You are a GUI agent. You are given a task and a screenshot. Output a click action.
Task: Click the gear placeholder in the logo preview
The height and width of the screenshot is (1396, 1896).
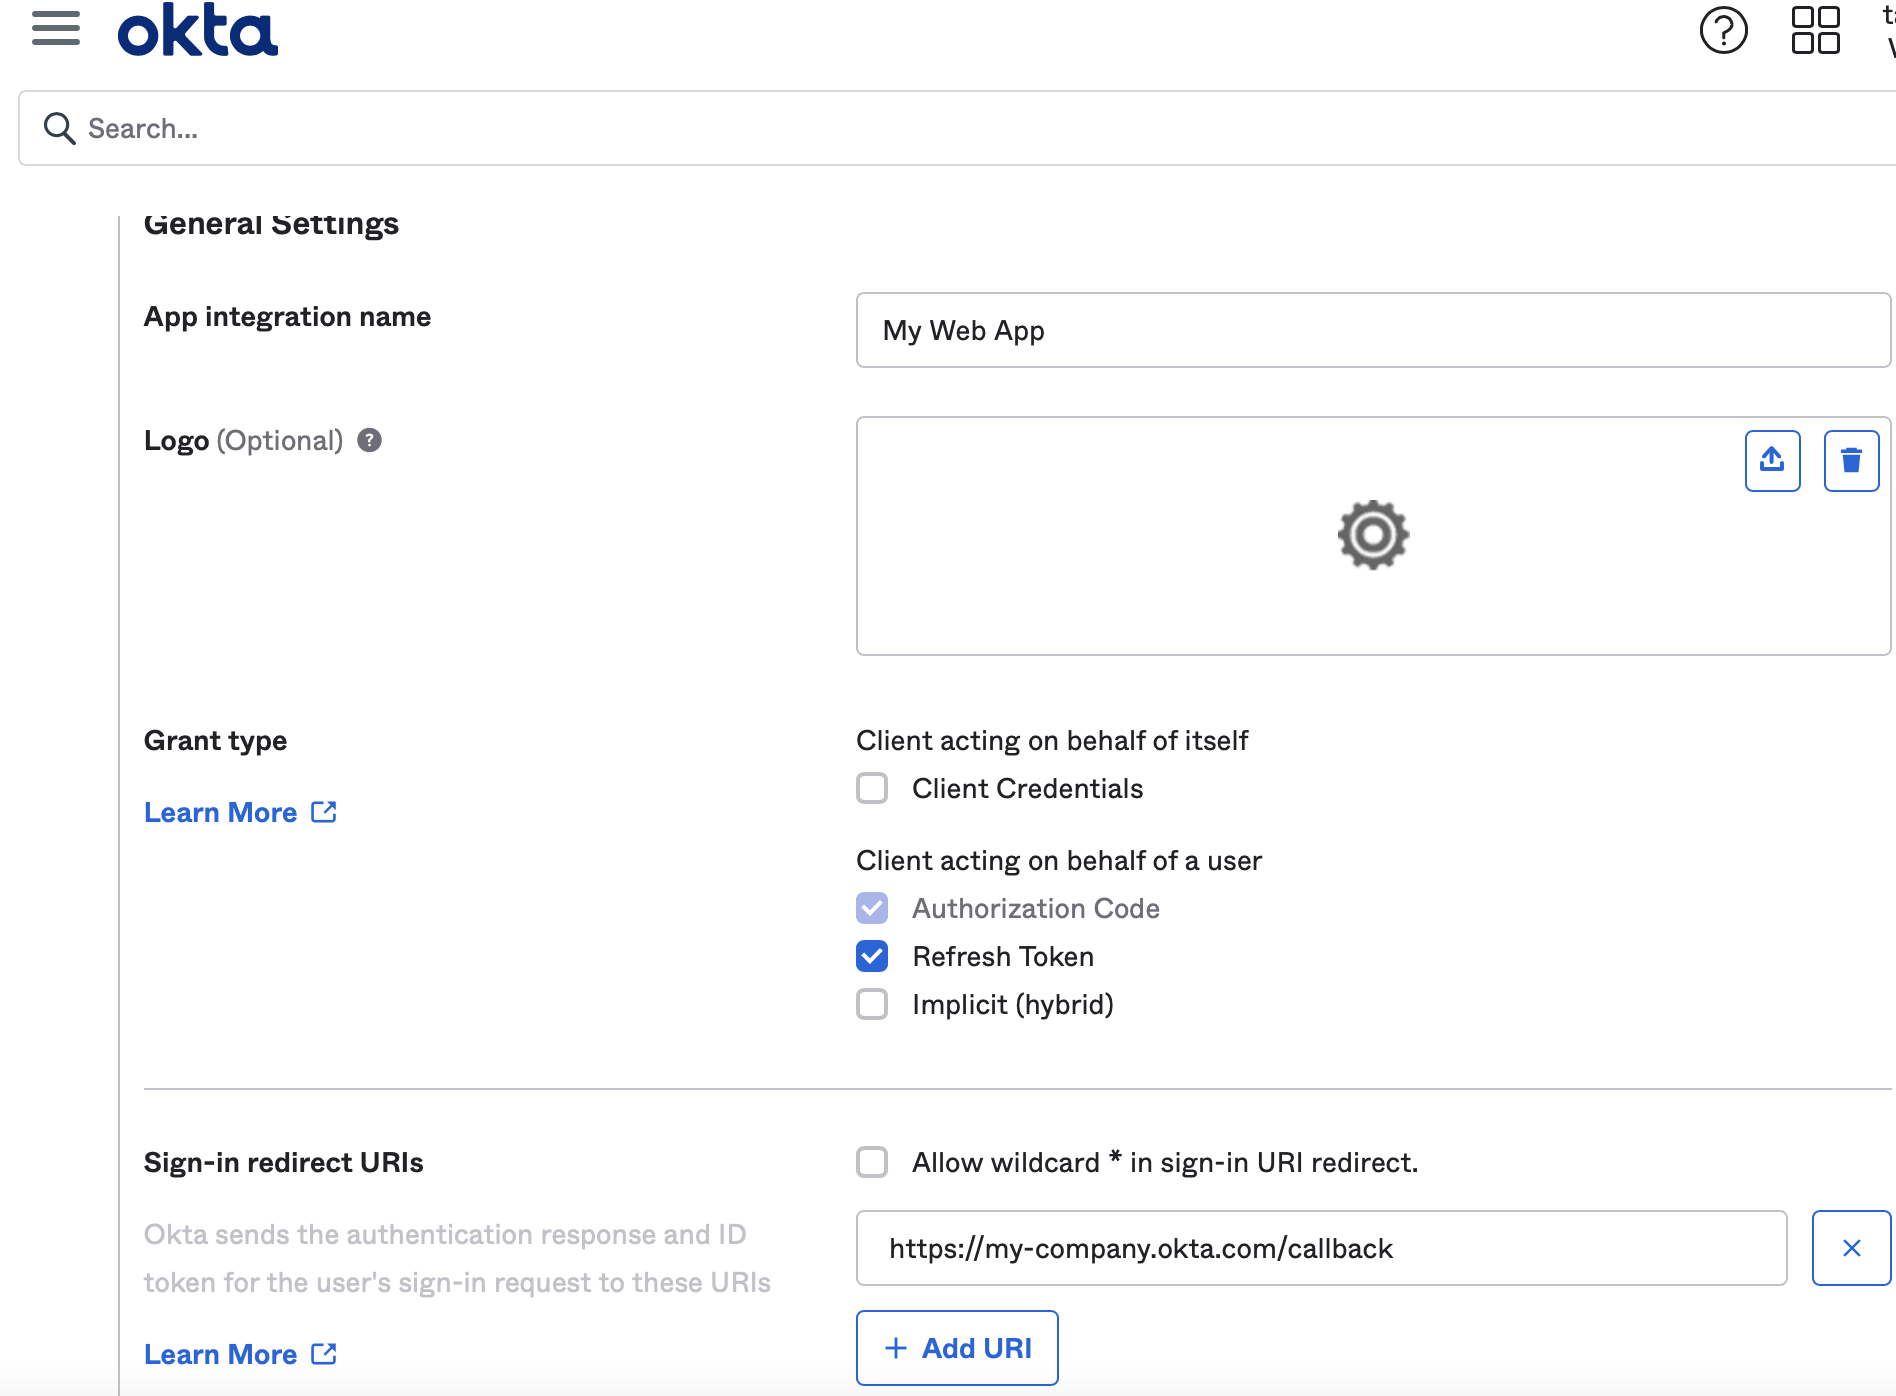(x=1373, y=534)
